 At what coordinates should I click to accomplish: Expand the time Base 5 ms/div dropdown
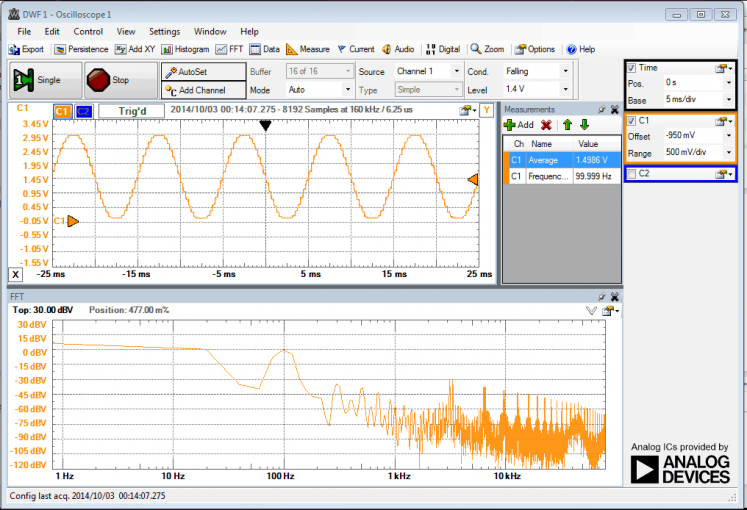pyautogui.click(x=730, y=100)
